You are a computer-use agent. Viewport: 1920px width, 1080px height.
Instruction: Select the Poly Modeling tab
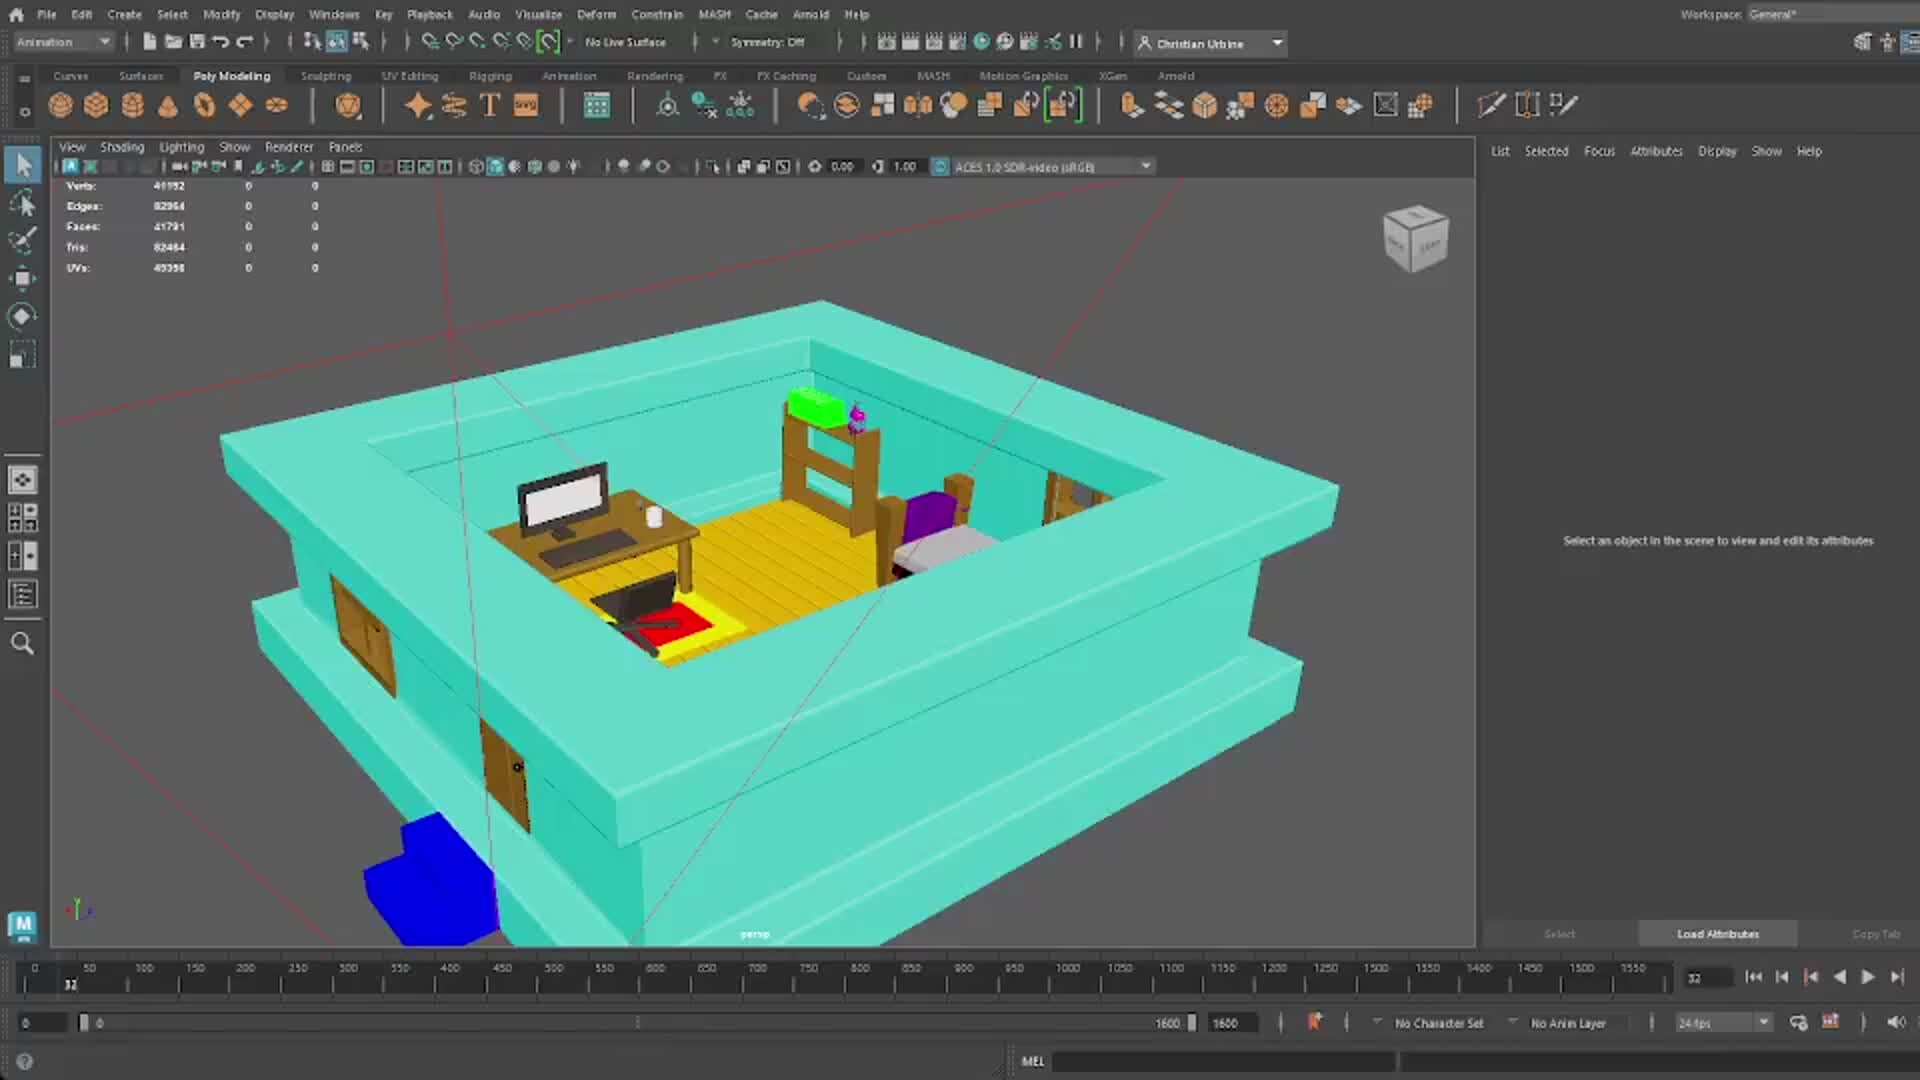(231, 75)
